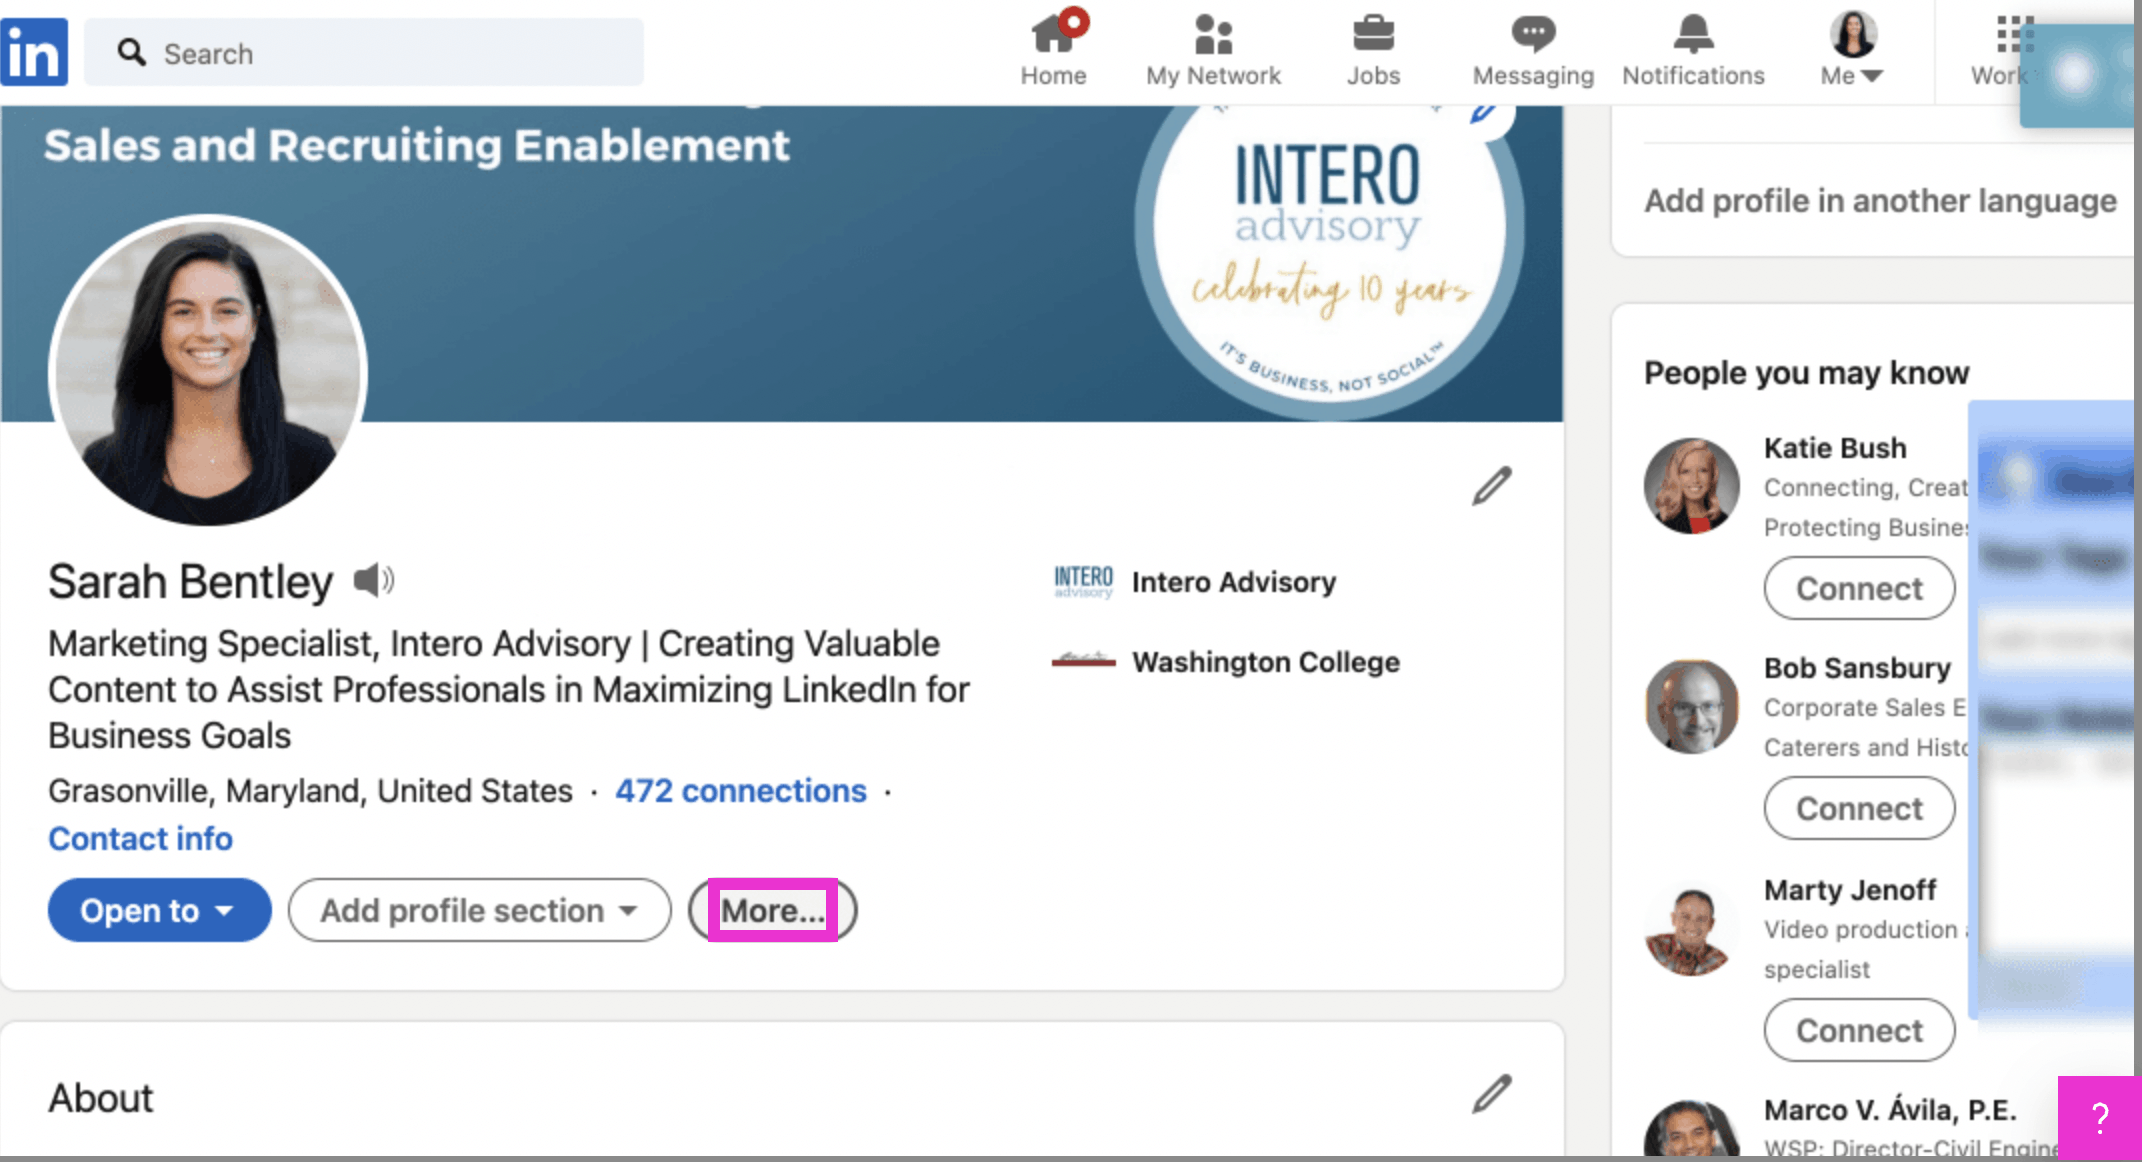The width and height of the screenshot is (2142, 1162).
Task: Open Marty Jenoff's profile picture
Action: [1692, 930]
